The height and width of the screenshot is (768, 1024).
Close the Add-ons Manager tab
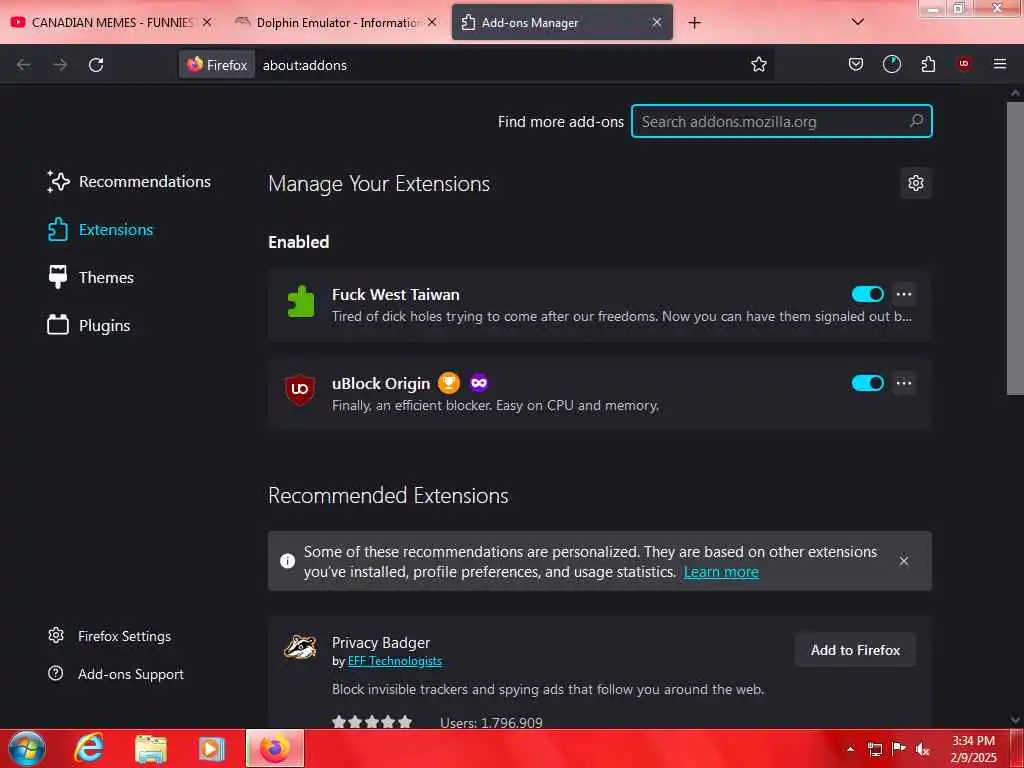click(x=657, y=22)
